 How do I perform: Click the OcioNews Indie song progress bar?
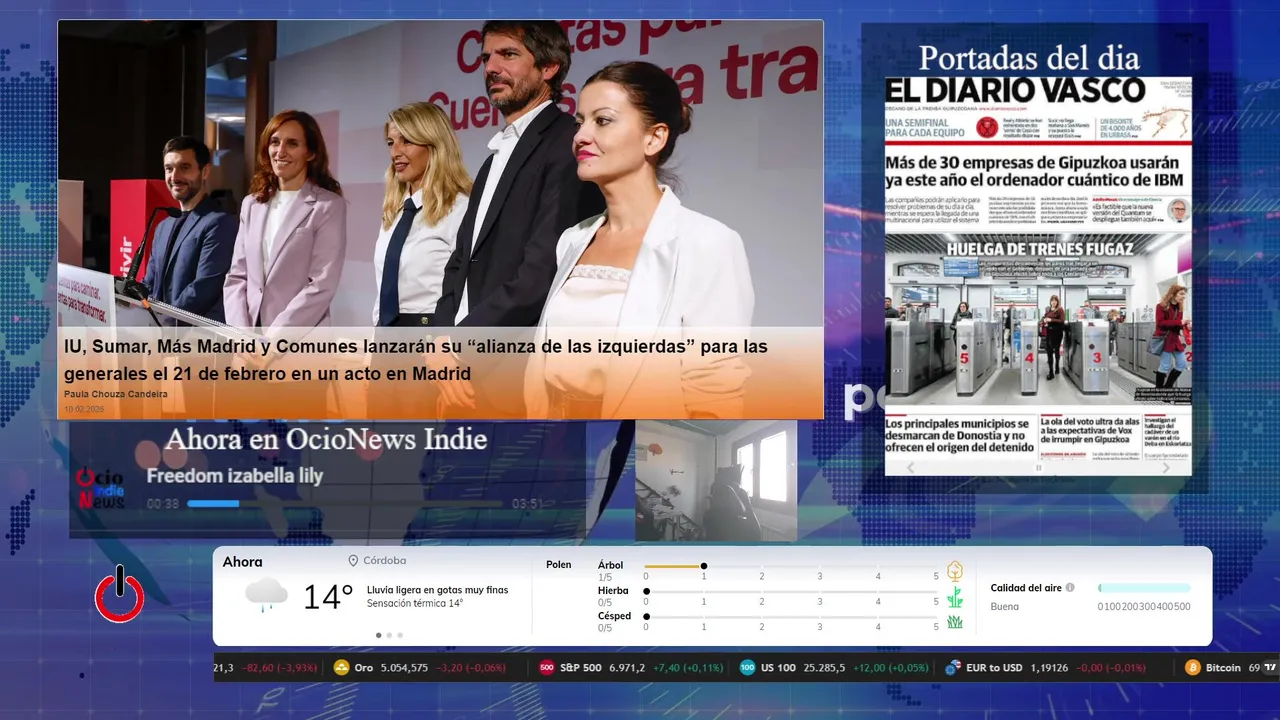pos(346,504)
